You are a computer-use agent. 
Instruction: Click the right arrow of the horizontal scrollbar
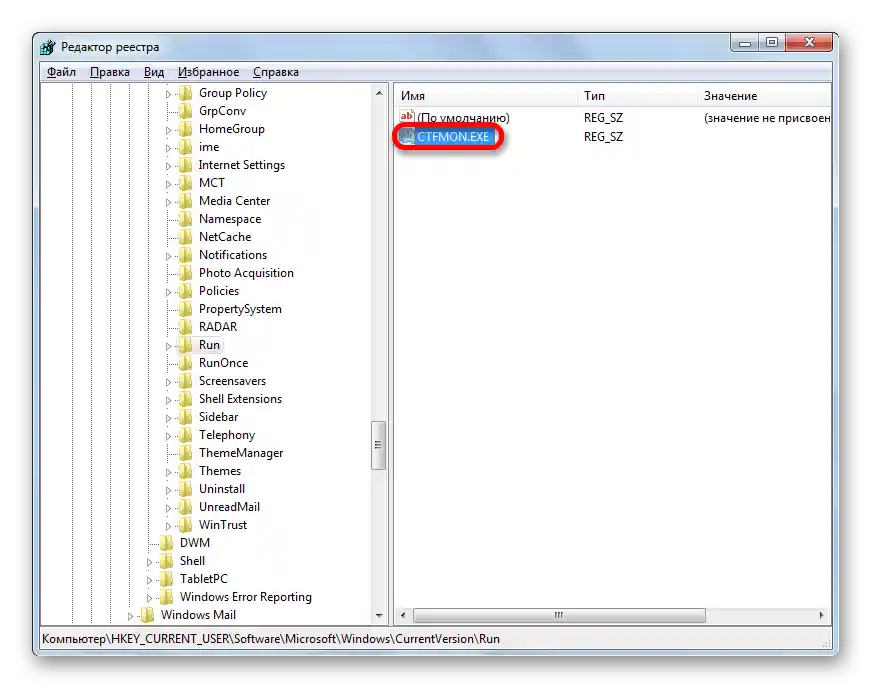[x=821, y=615]
